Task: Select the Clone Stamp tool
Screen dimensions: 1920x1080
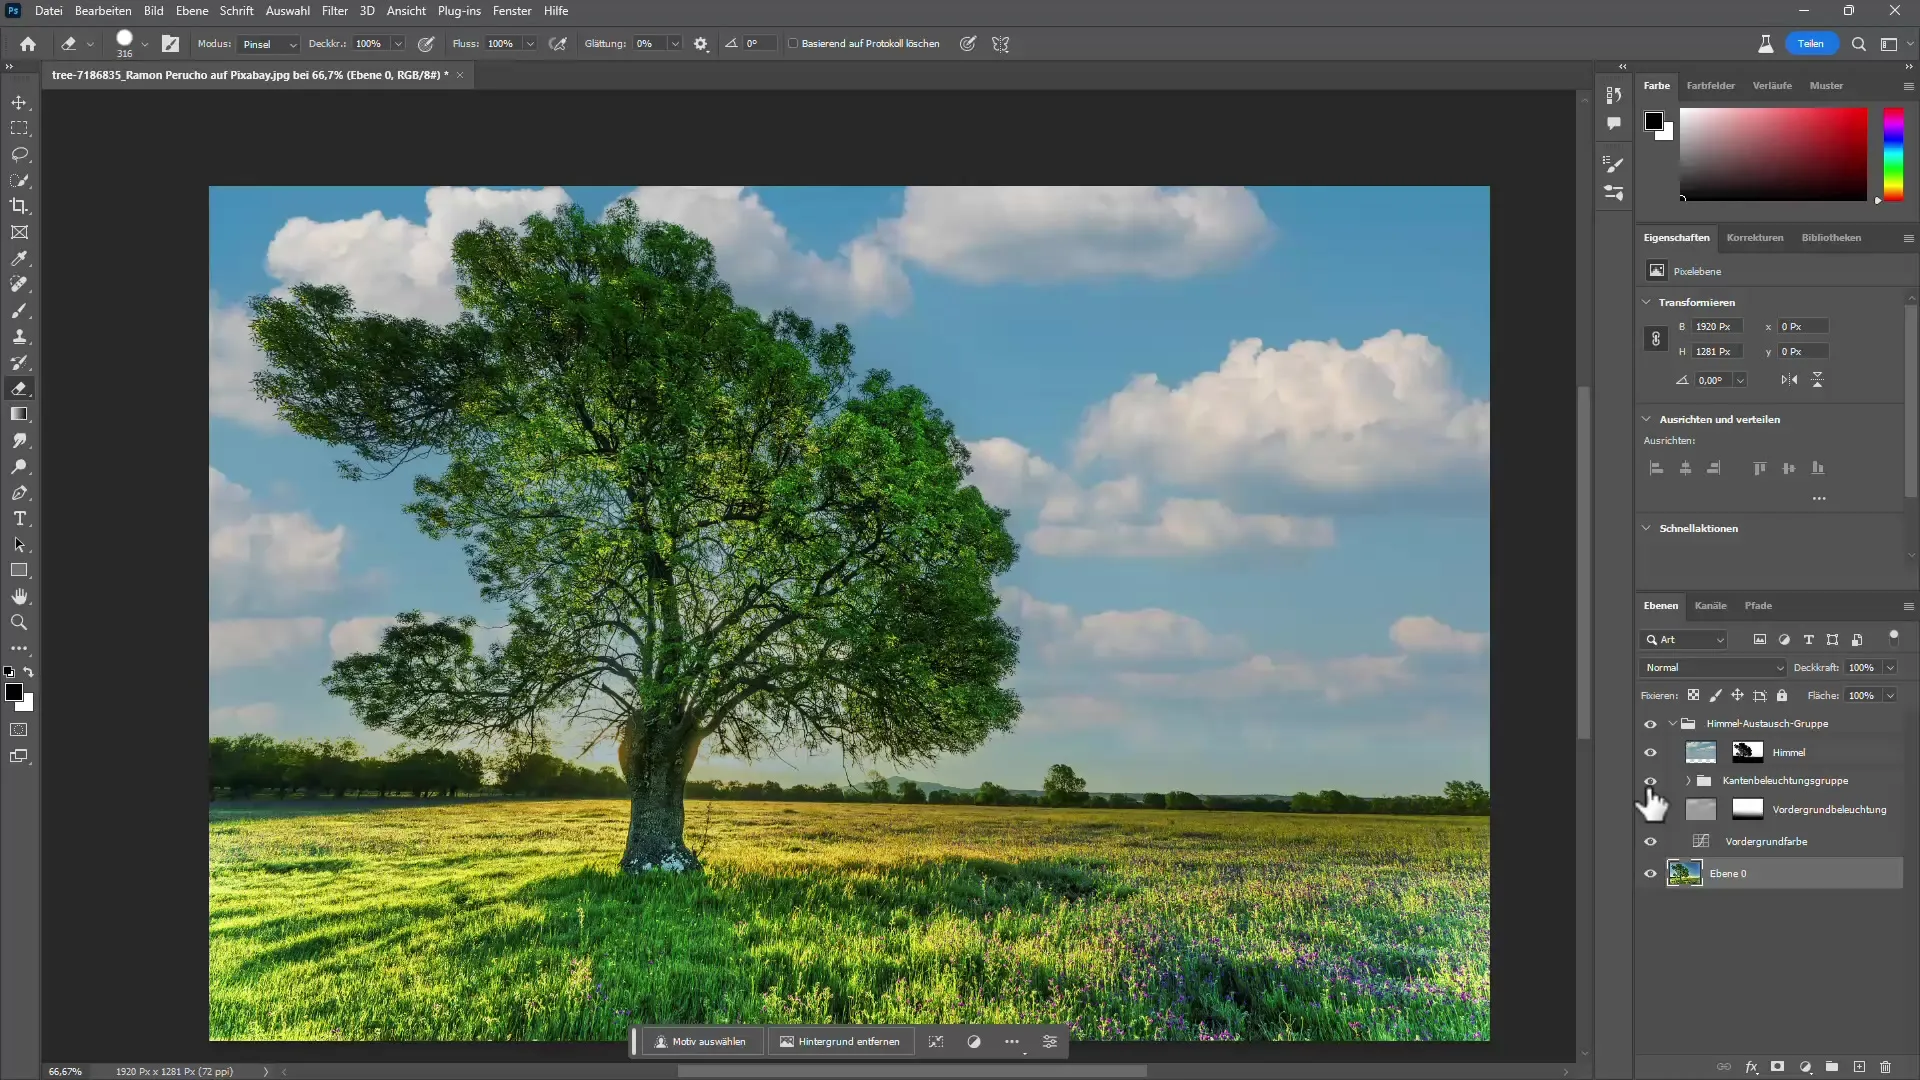Action: click(20, 336)
